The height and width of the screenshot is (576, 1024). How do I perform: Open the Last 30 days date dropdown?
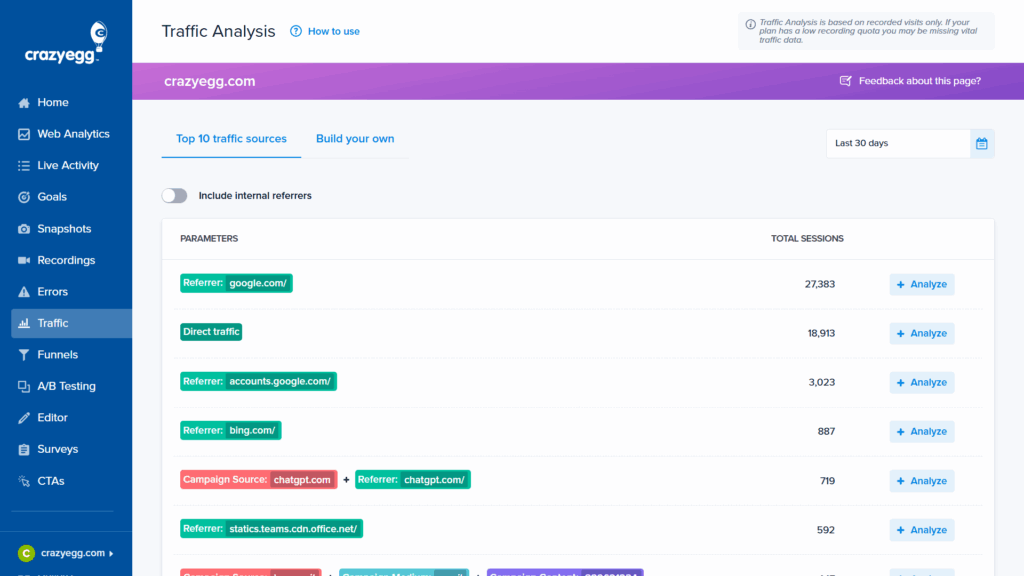click(897, 144)
